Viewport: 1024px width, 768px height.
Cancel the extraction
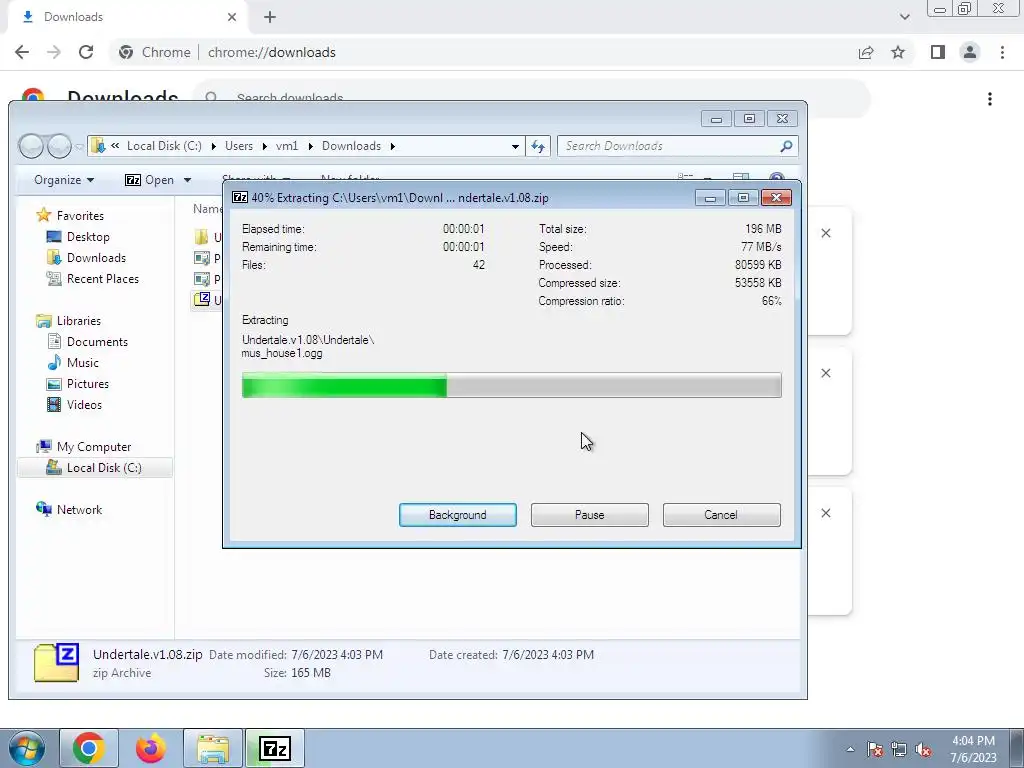(721, 515)
